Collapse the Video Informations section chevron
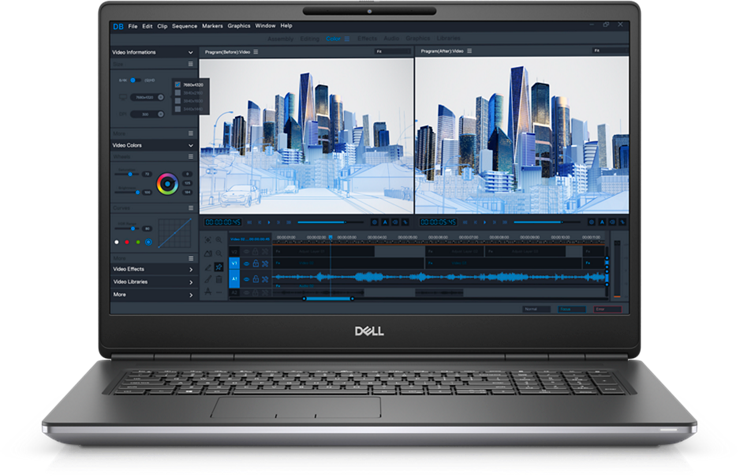 191,52
